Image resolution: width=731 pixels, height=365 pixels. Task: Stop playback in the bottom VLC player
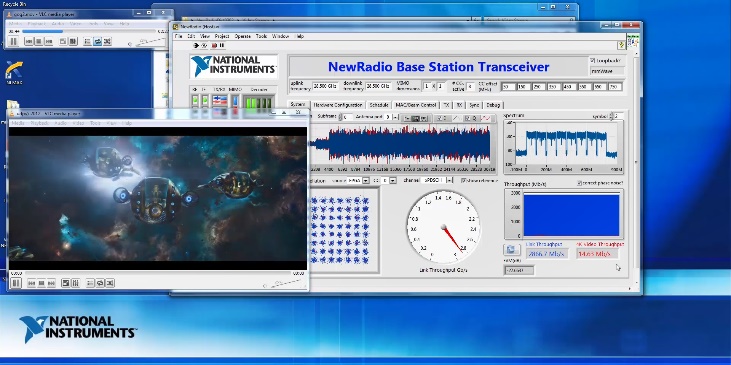point(41,283)
